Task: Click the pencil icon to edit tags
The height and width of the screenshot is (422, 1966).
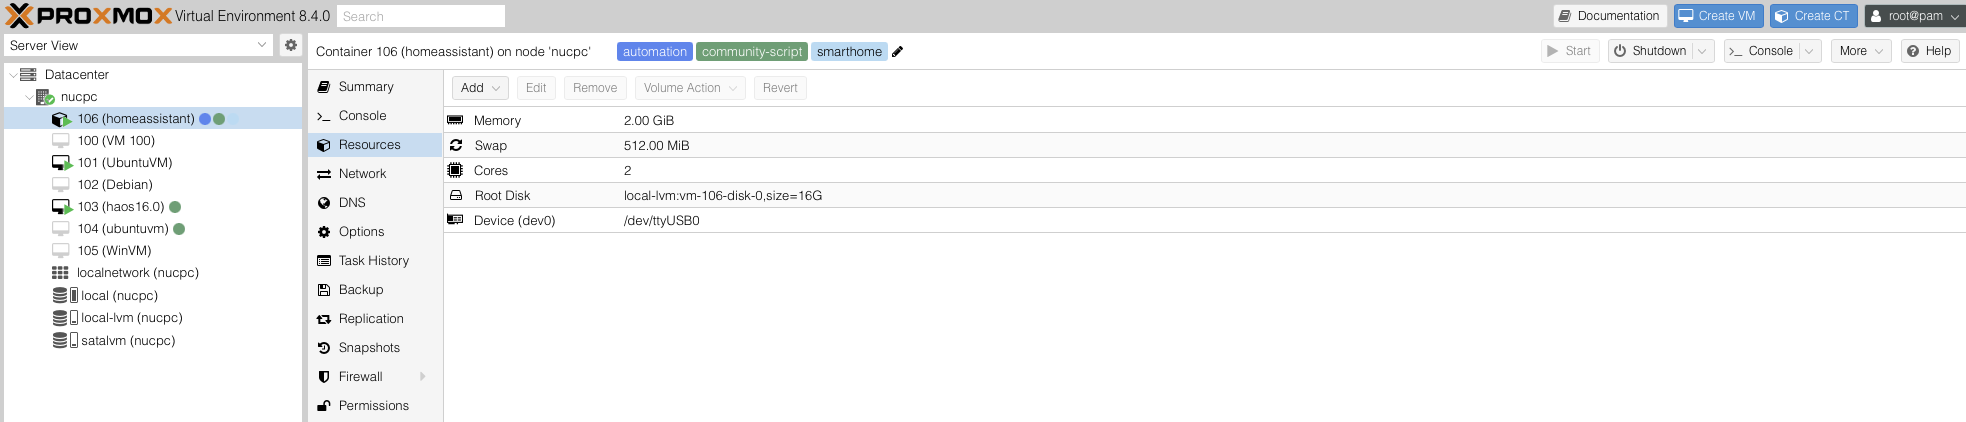Action: coord(898,52)
